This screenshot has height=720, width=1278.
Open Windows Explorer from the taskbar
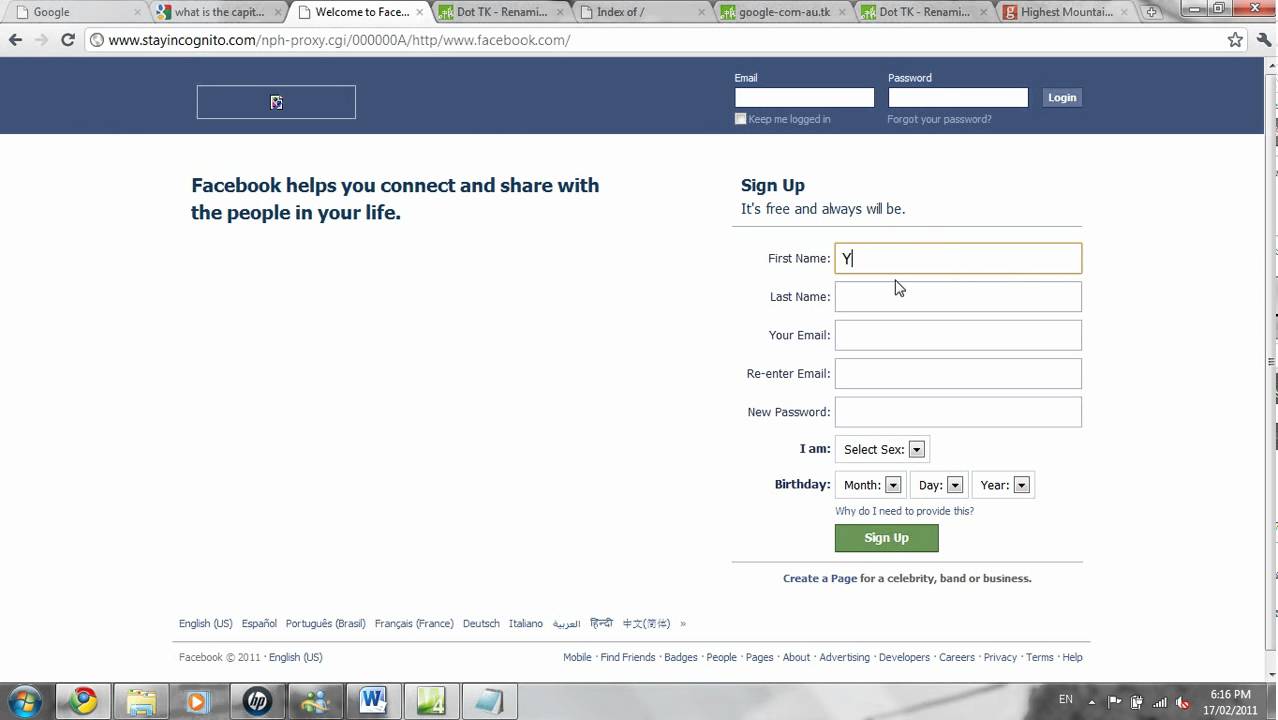pyautogui.click(x=141, y=701)
